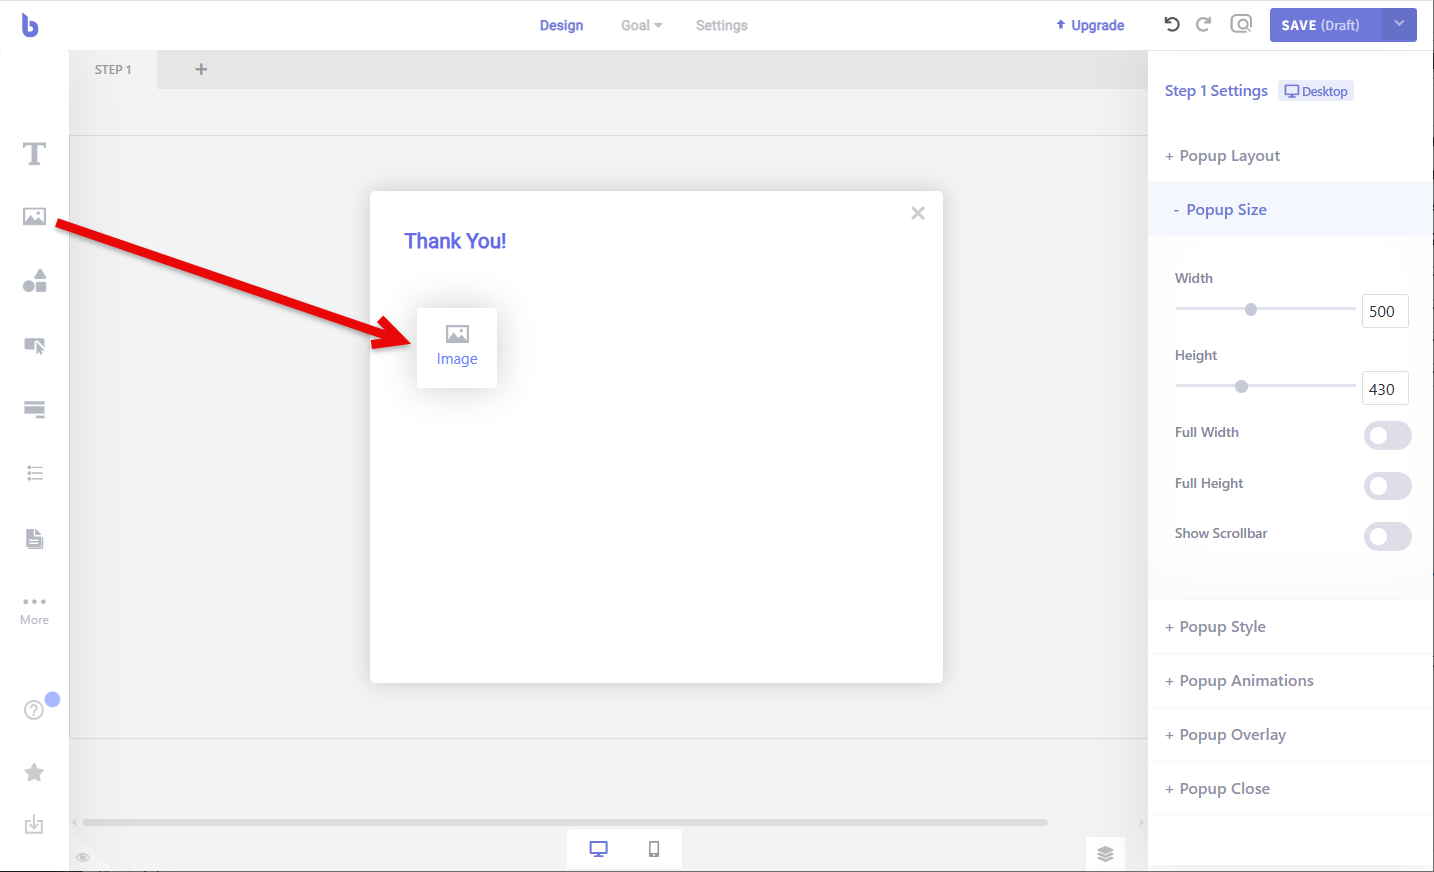Screen dimensions: 1434x872
Task: Expand the Popup Style section
Action: tap(1291, 627)
